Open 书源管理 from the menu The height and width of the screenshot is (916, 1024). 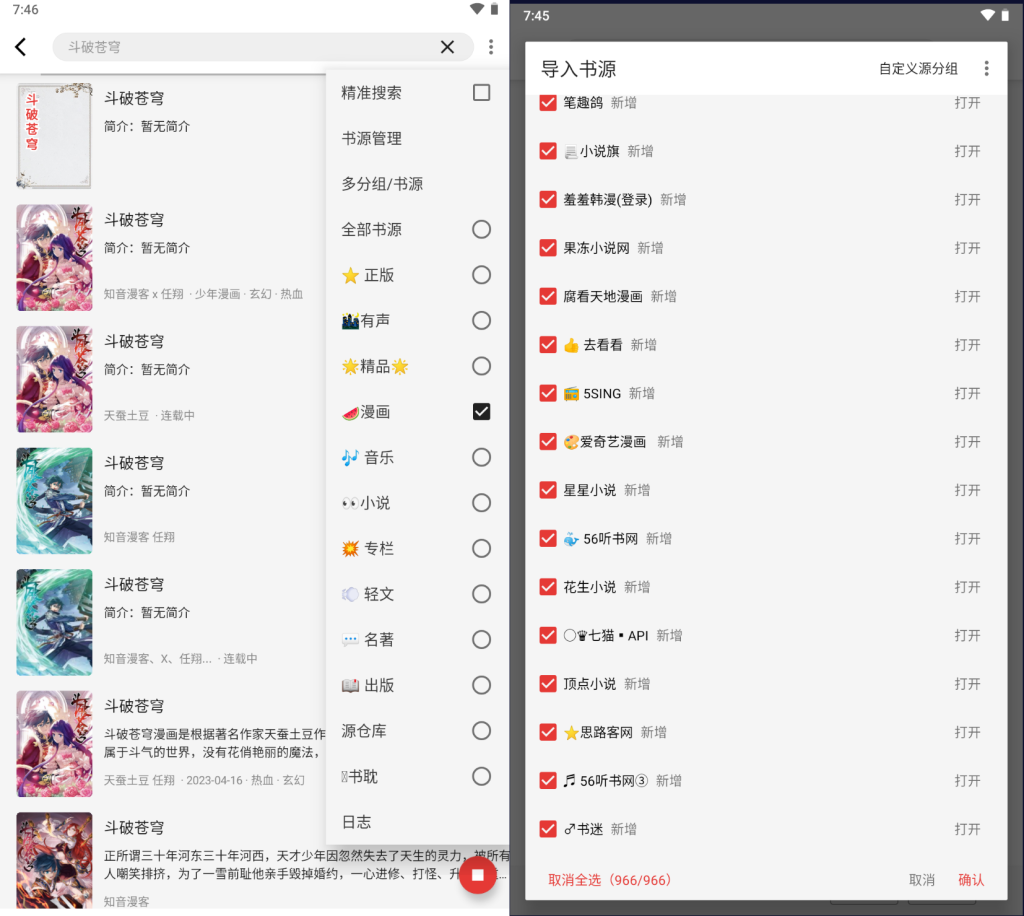point(372,139)
